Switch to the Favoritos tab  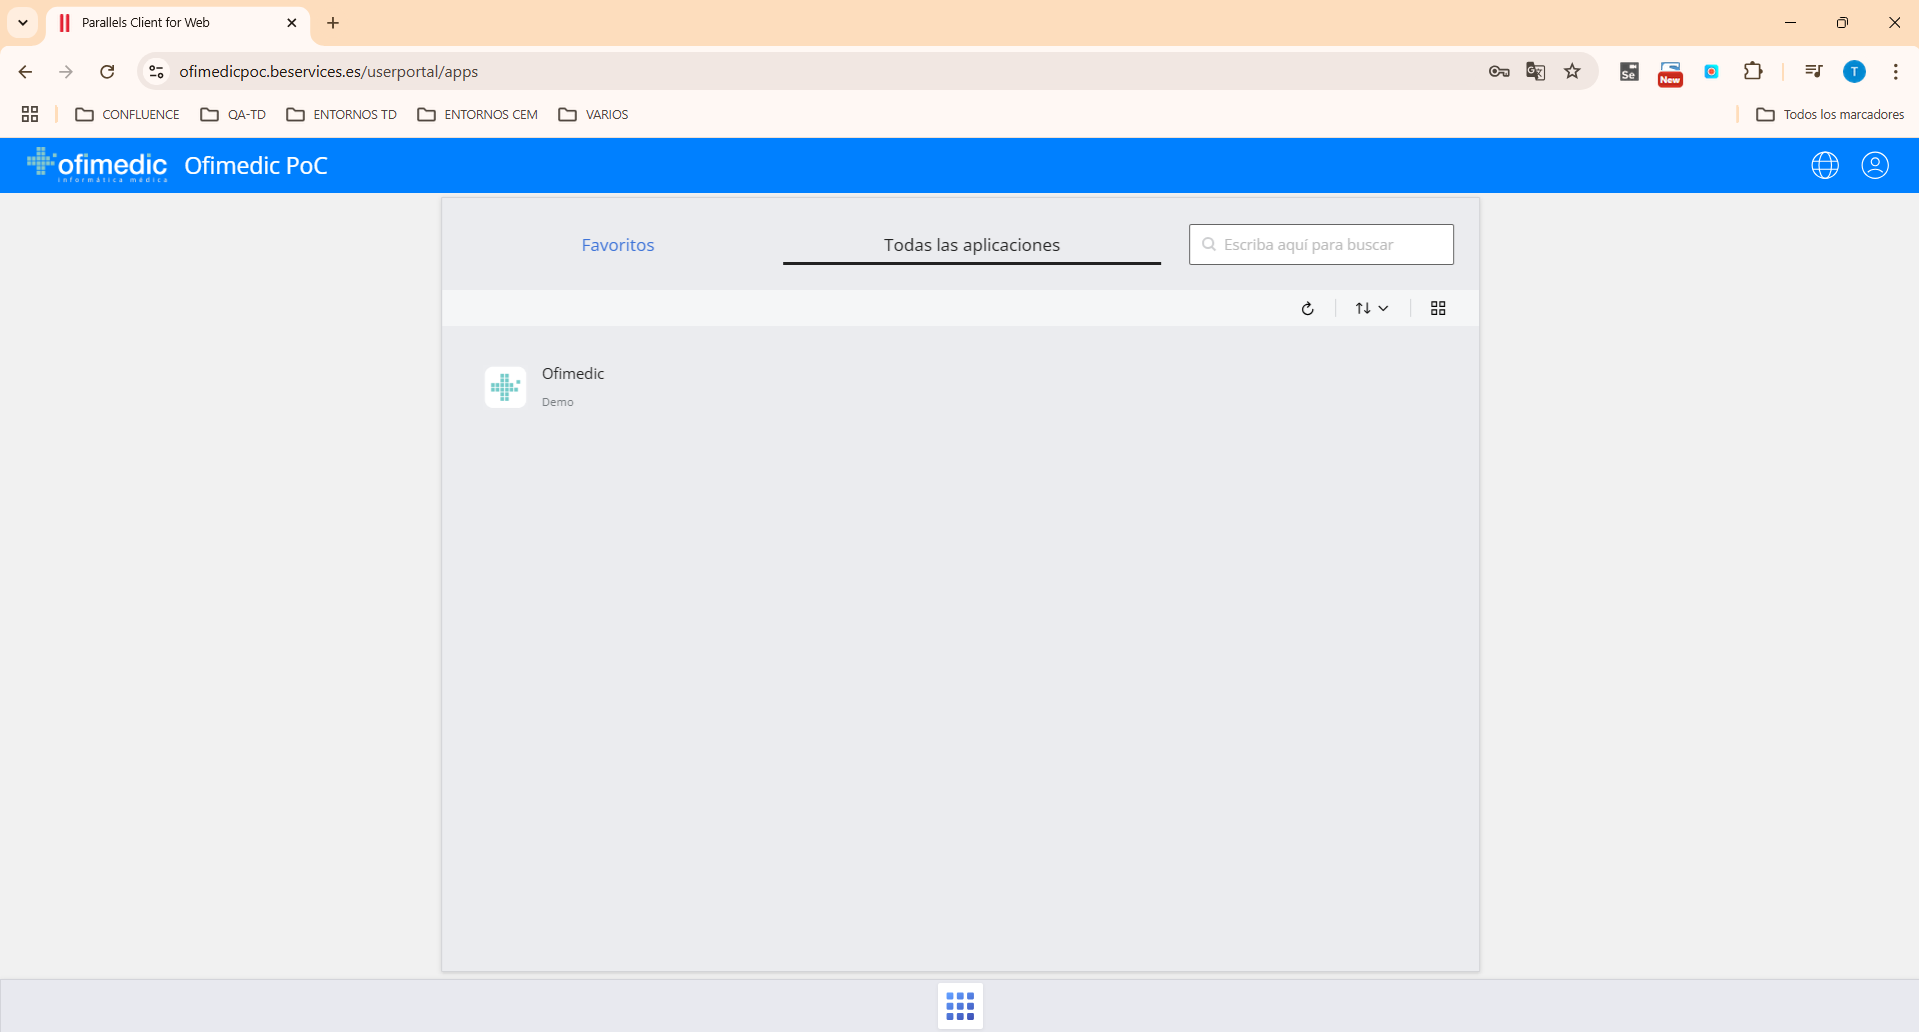617,245
